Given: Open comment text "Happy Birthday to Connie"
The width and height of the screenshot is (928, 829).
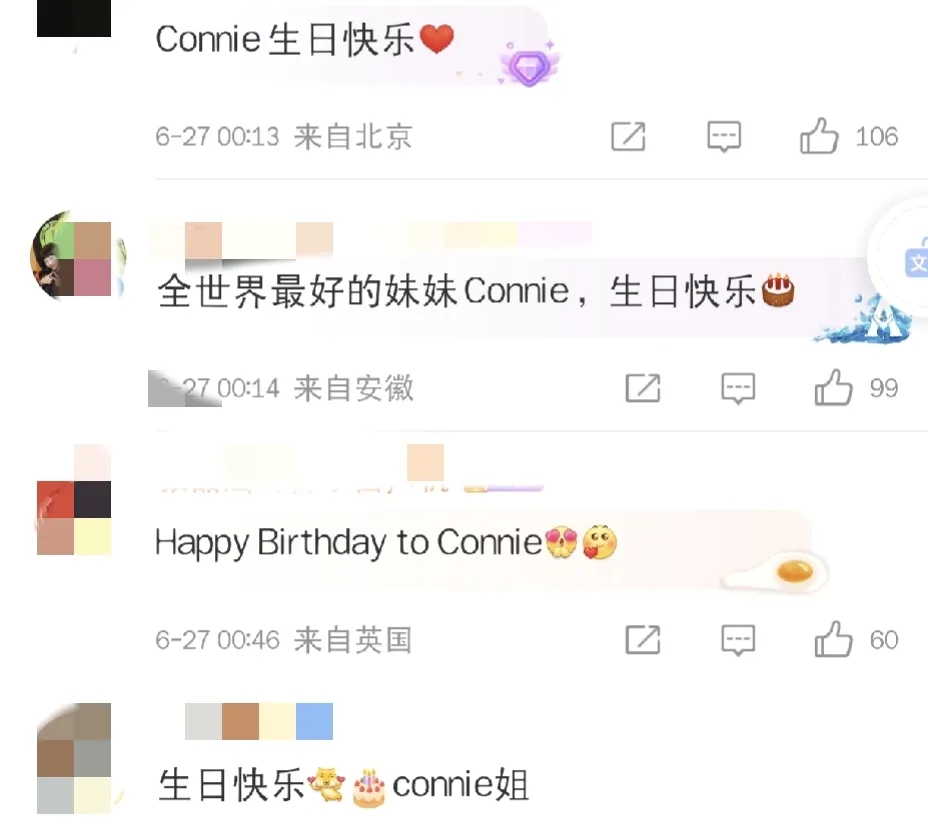Looking at the screenshot, I should [x=348, y=543].
